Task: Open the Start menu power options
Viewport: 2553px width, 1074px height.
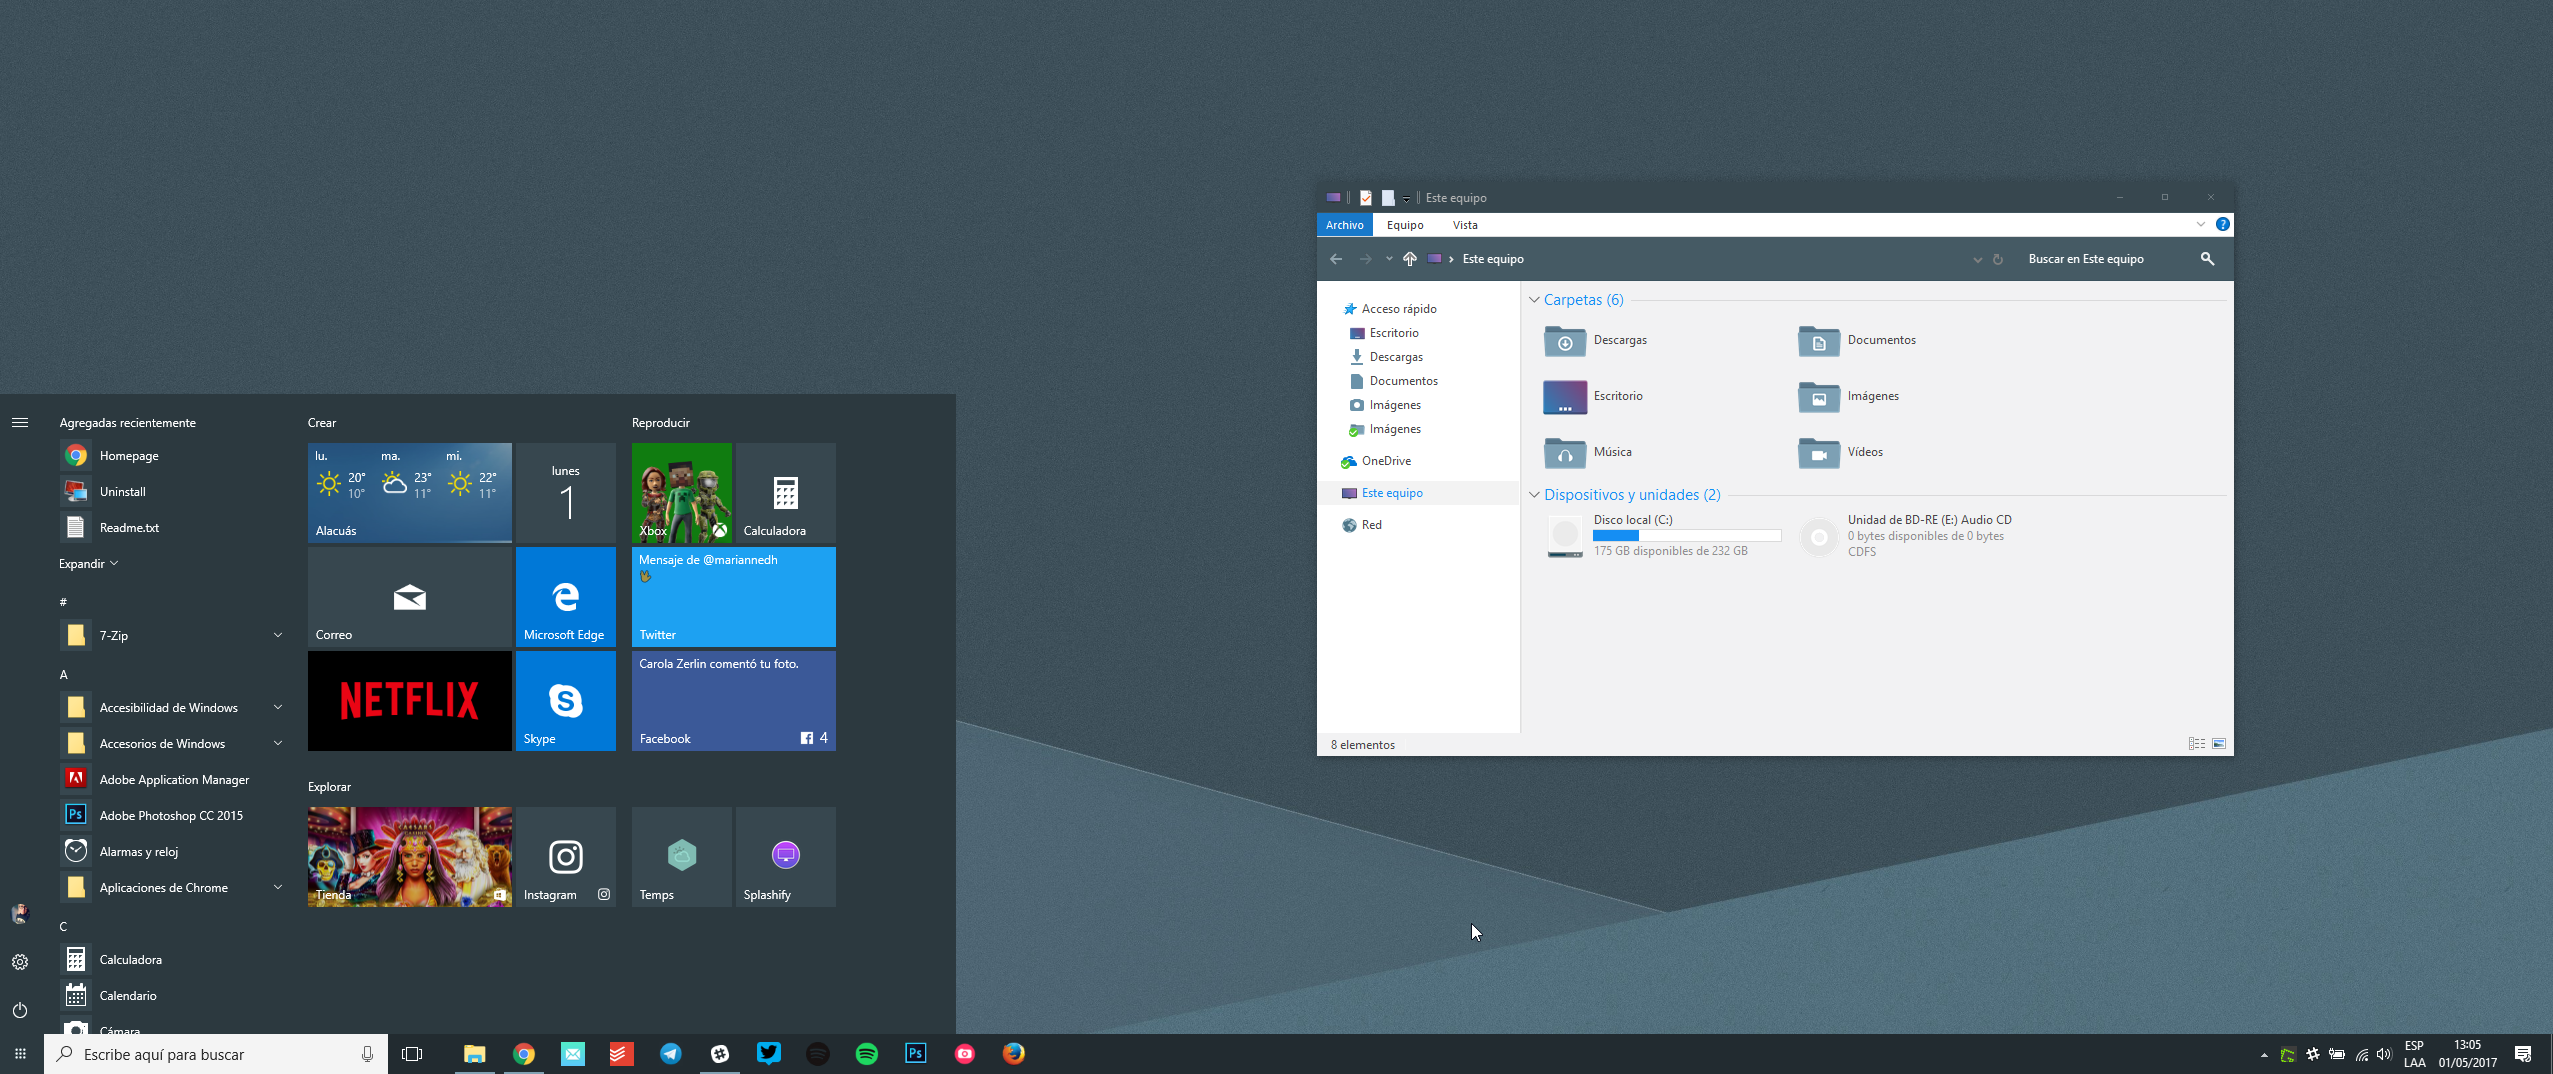Action: 20,1010
